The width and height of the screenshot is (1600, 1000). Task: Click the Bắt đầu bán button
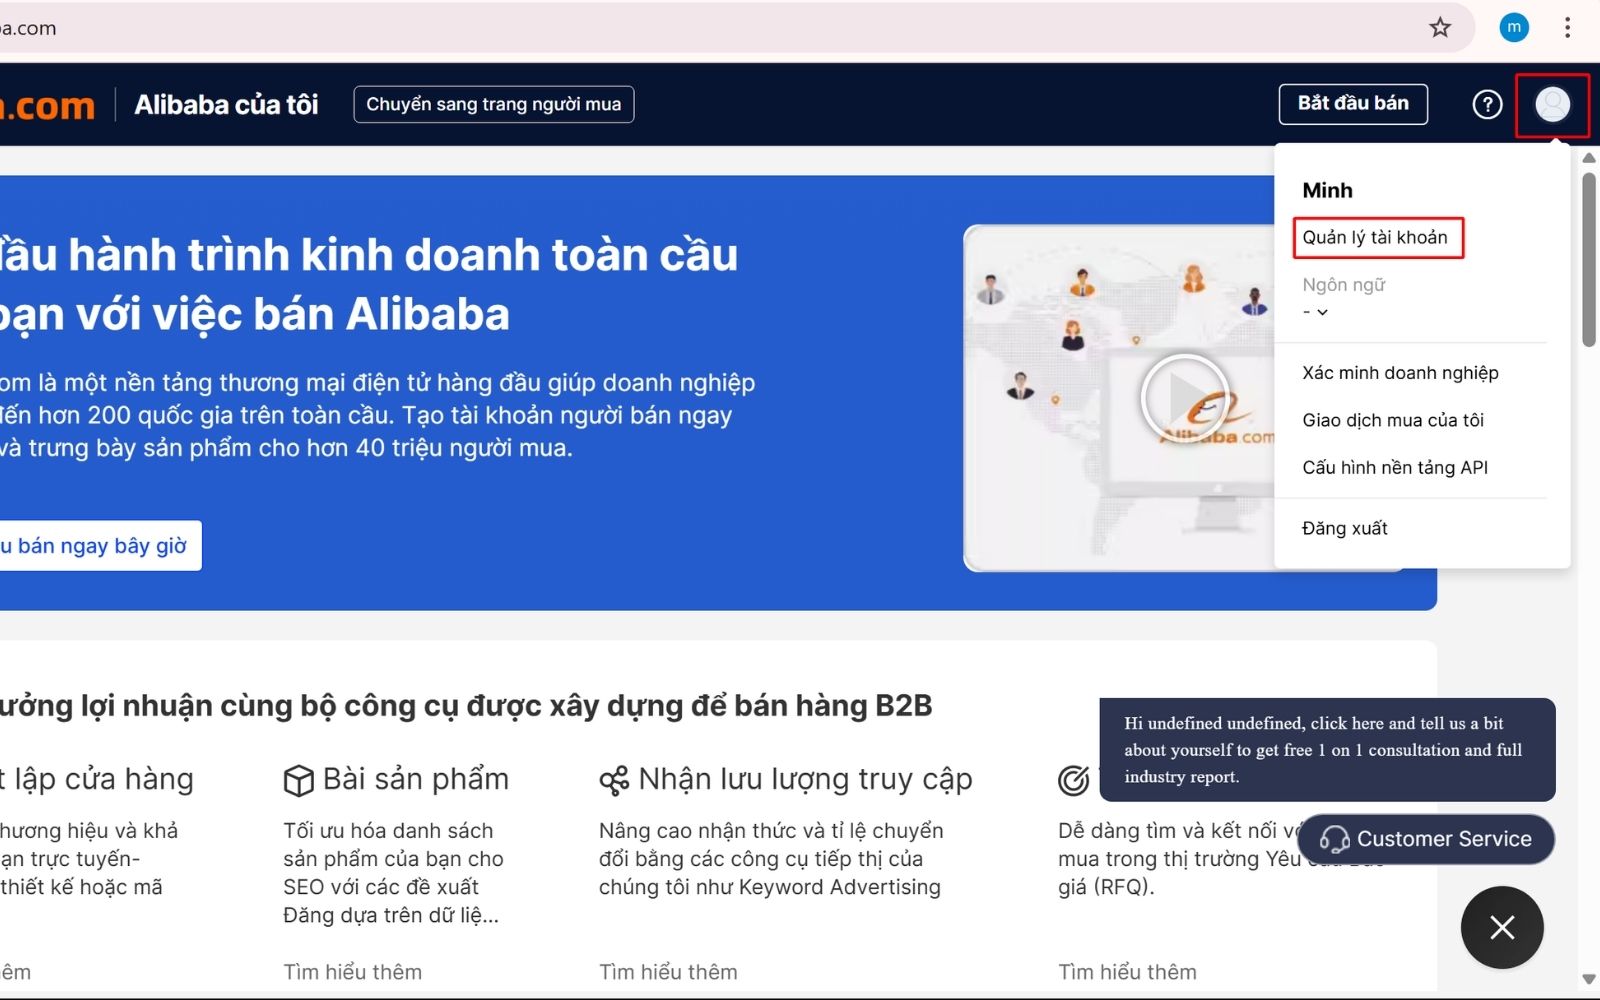pos(1353,104)
